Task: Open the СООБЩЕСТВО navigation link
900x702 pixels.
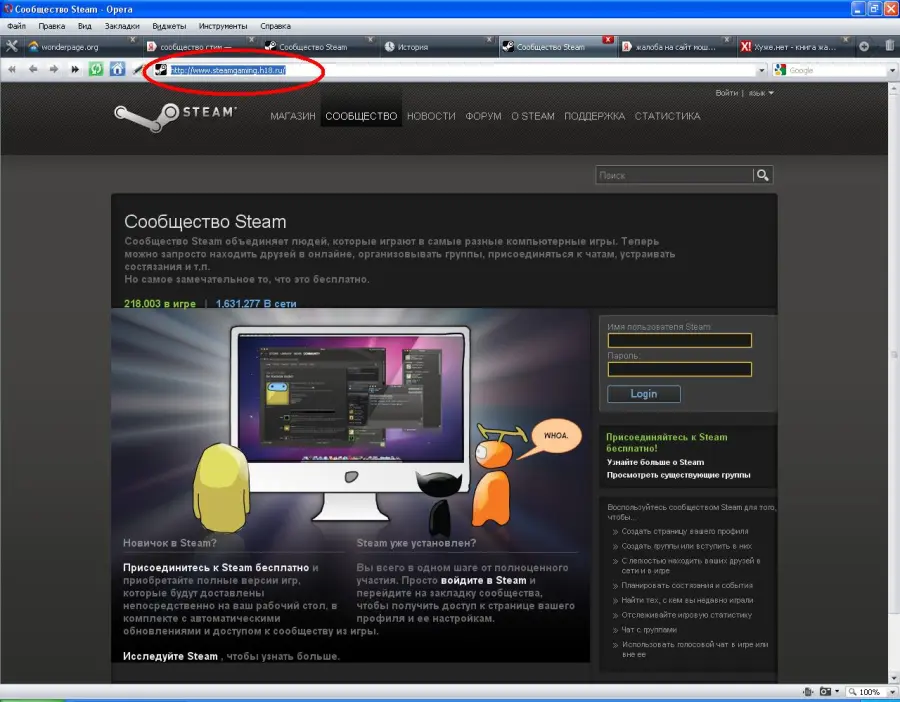Action: tap(361, 116)
